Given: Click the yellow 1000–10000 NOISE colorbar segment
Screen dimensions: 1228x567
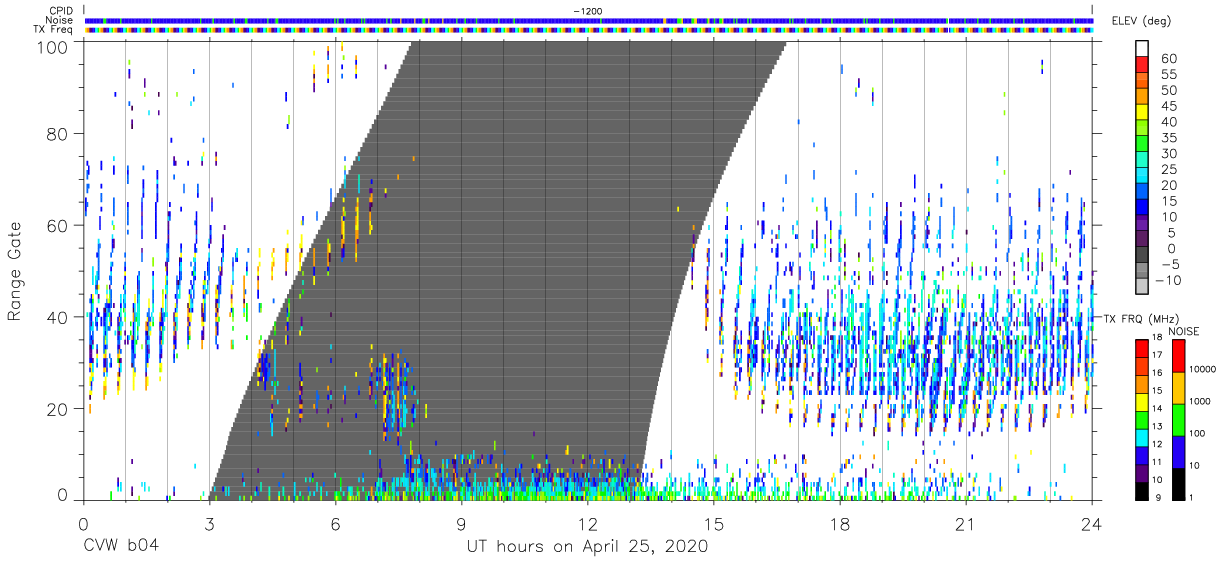Looking at the screenshot, I should (1177, 388).
